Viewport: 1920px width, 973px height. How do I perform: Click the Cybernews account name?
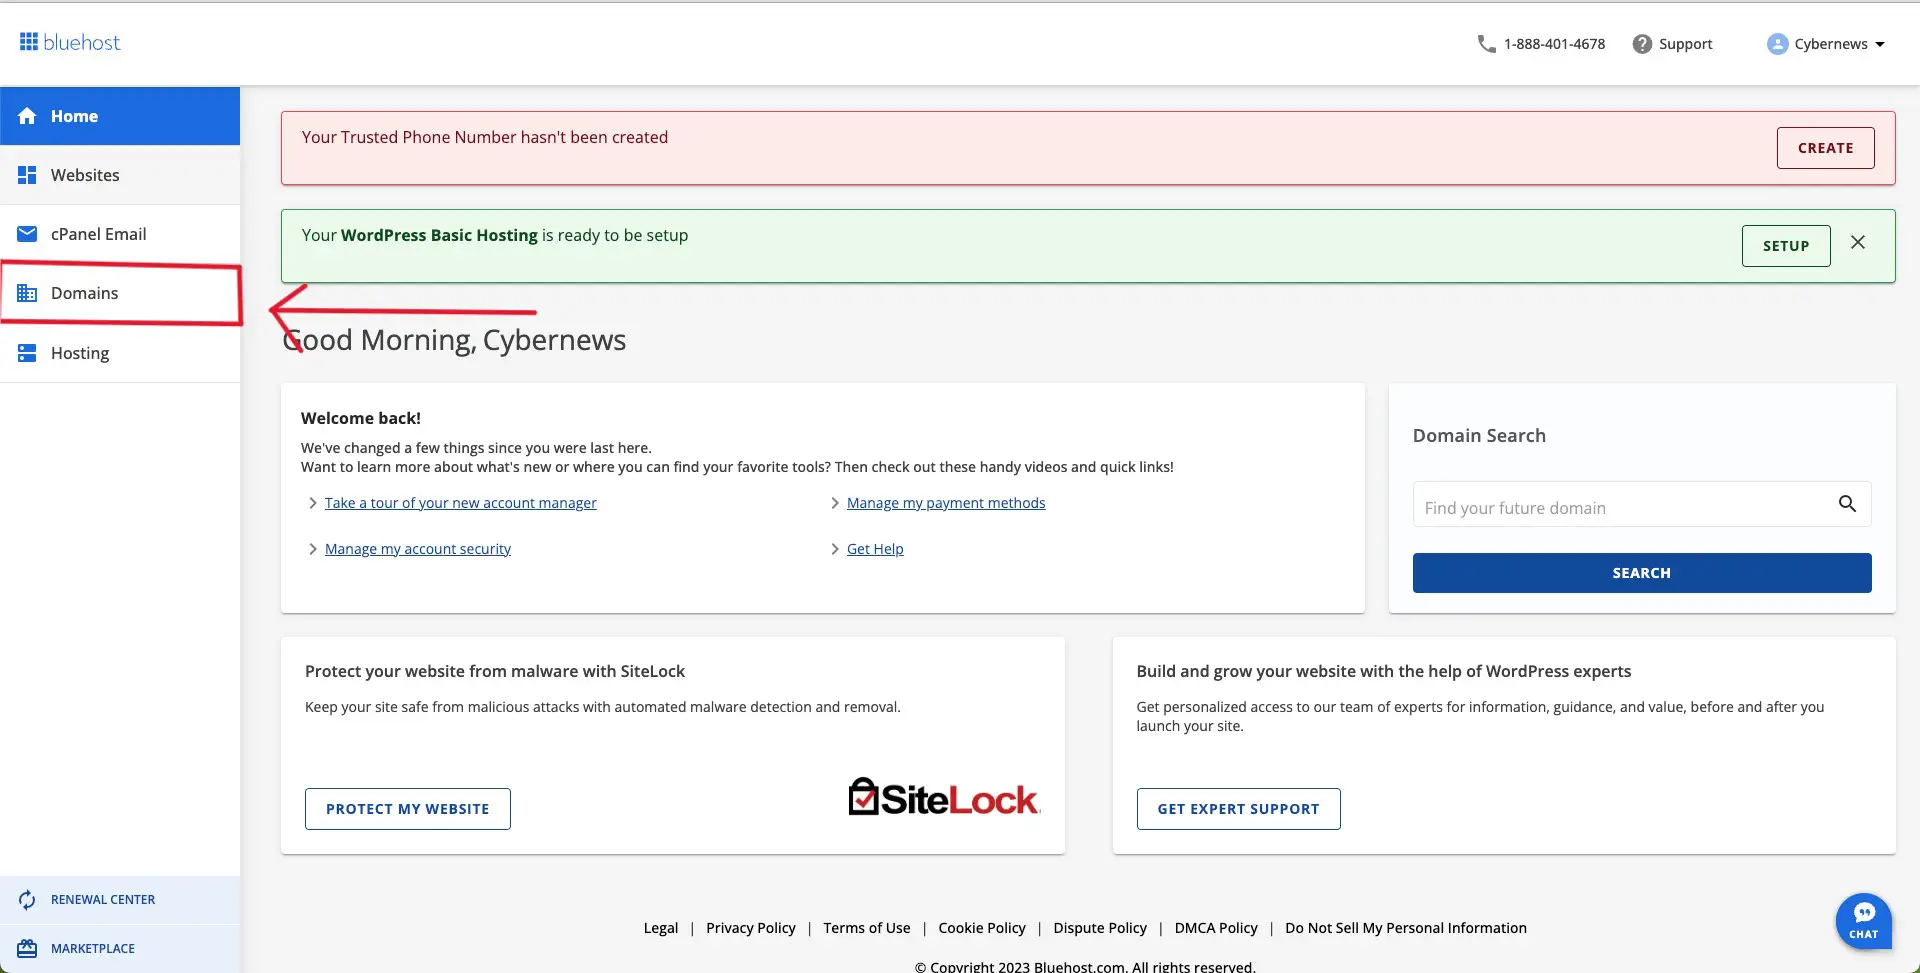point(1831,44)
